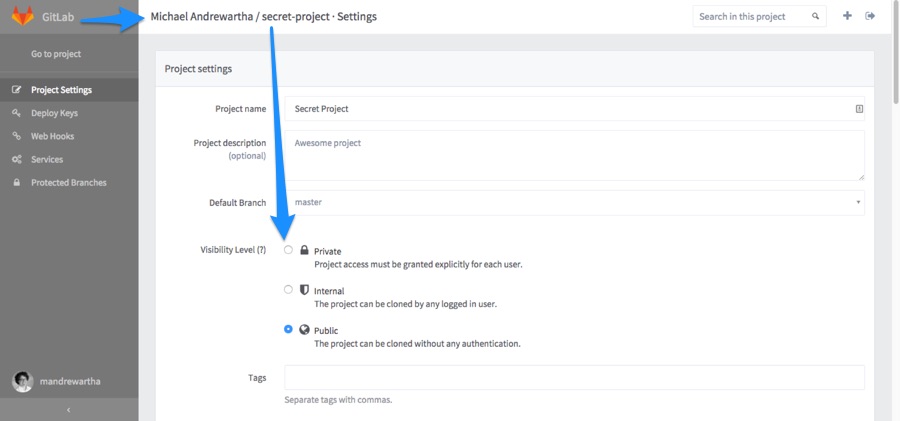Click the Search in this project field
The width and height of the screenshot is (900, 421).
point(759,17)
